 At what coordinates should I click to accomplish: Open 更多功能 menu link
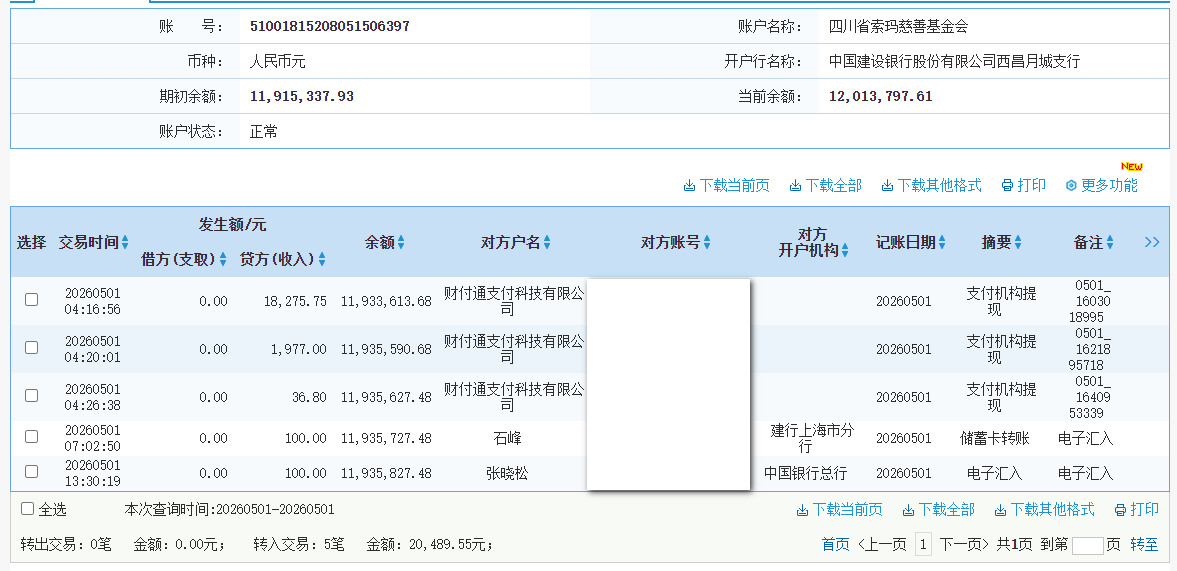[x=1109, y=185]
